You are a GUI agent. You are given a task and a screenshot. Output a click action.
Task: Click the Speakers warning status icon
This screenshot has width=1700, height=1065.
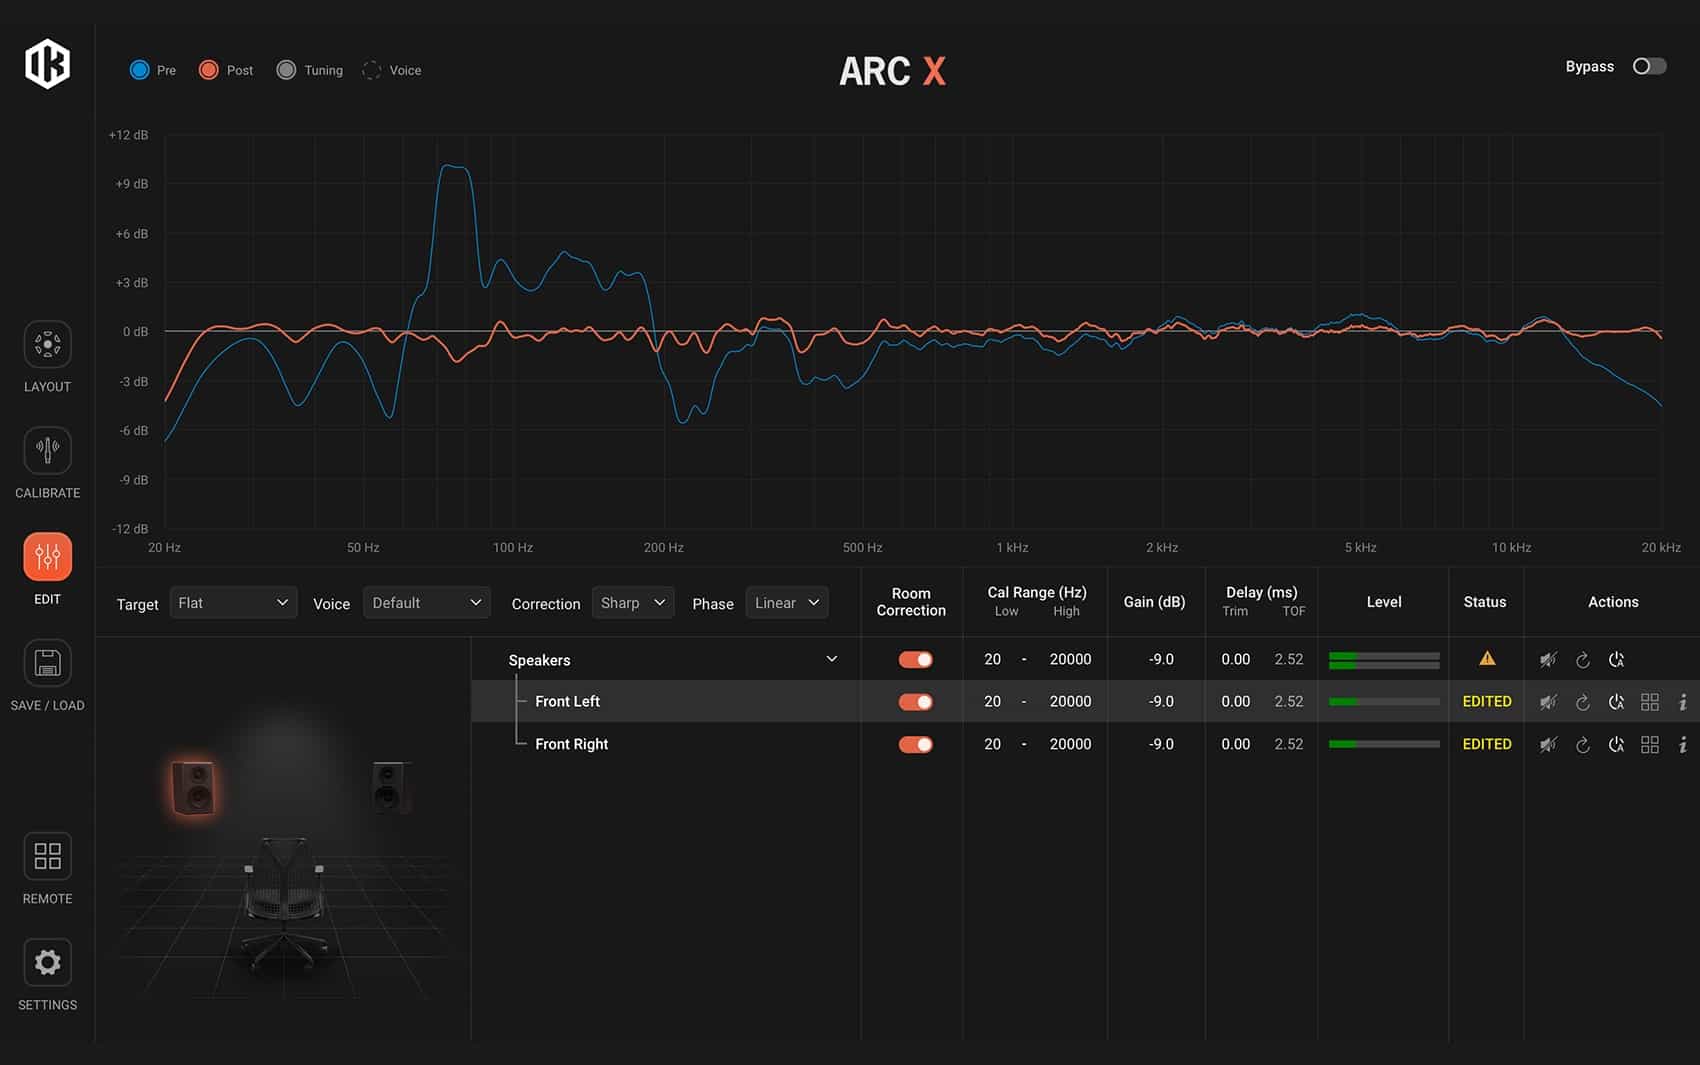coord(1487,658)
